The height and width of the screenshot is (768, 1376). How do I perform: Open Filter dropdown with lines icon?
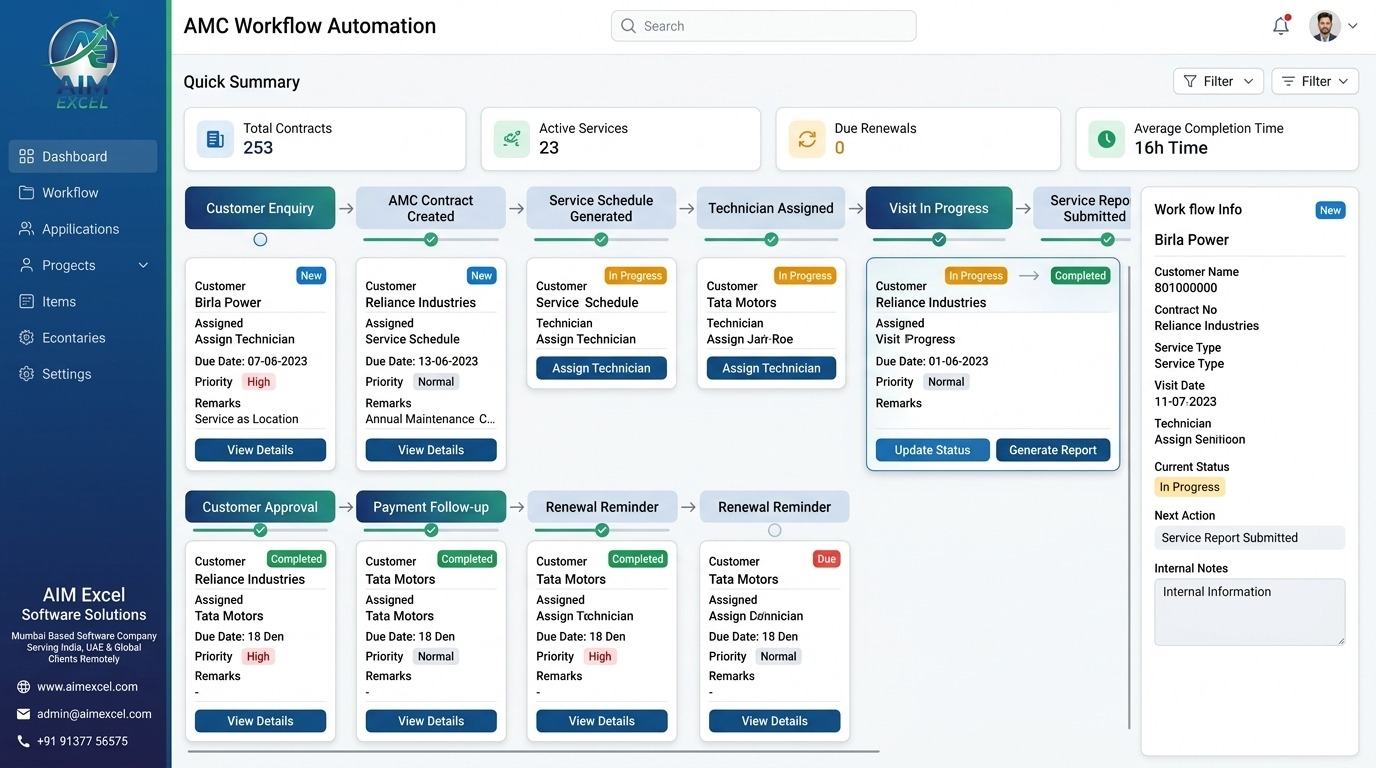[1315, 81]
